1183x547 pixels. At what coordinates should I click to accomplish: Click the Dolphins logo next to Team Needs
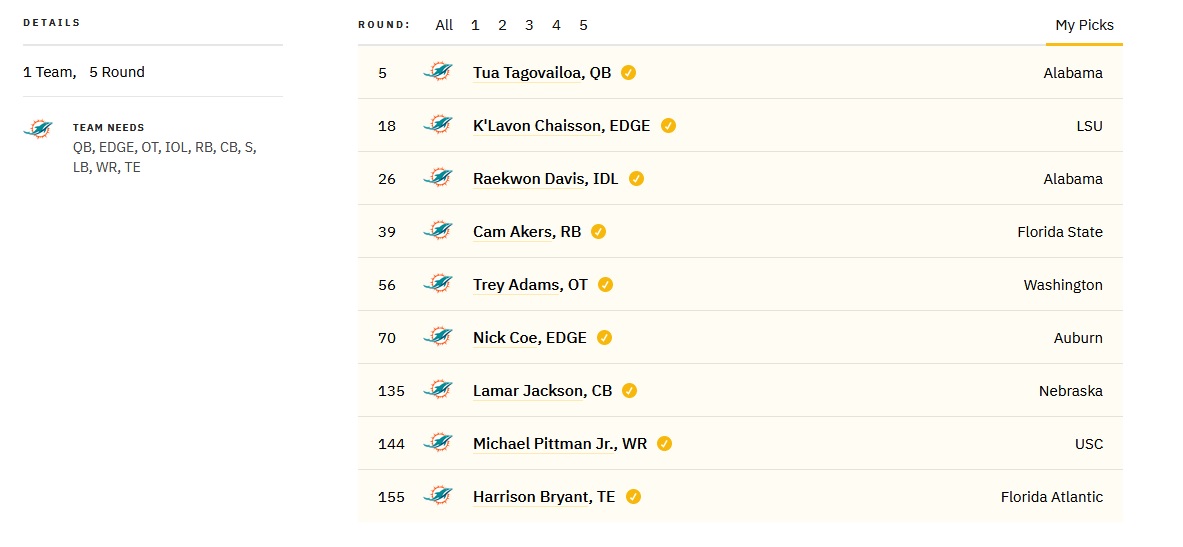click(38, 129)
